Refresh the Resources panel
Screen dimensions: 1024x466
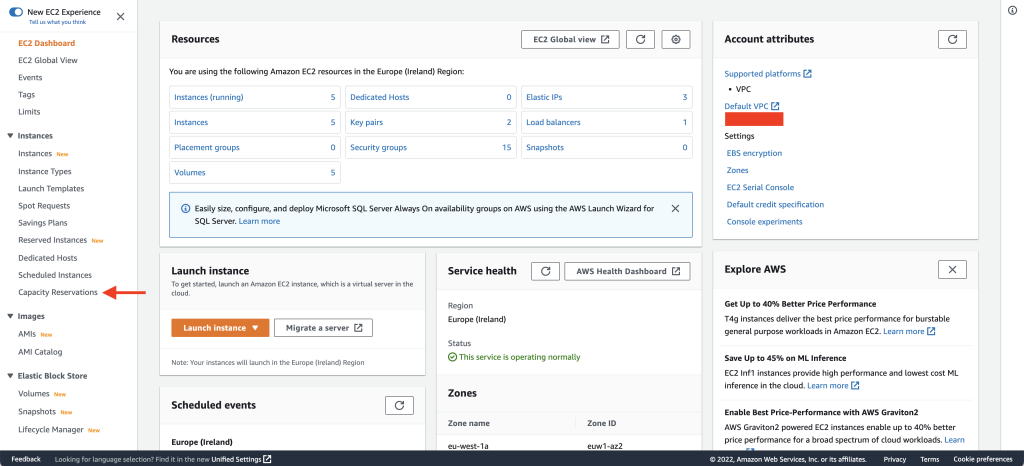tap(640, 39)
